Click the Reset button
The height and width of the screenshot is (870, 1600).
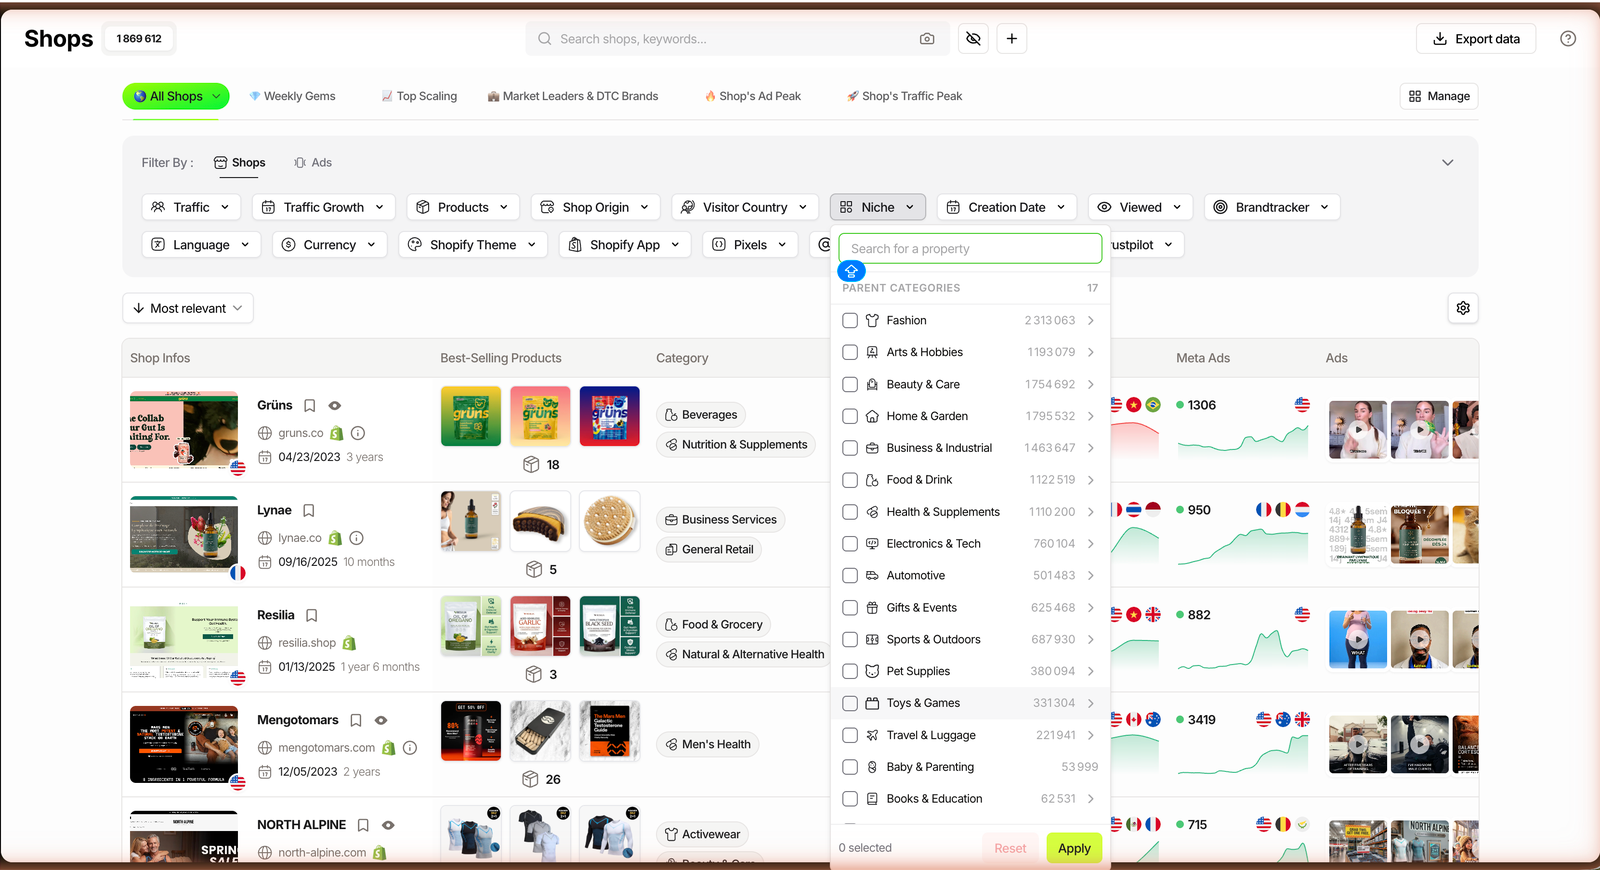click(1010, 848)
